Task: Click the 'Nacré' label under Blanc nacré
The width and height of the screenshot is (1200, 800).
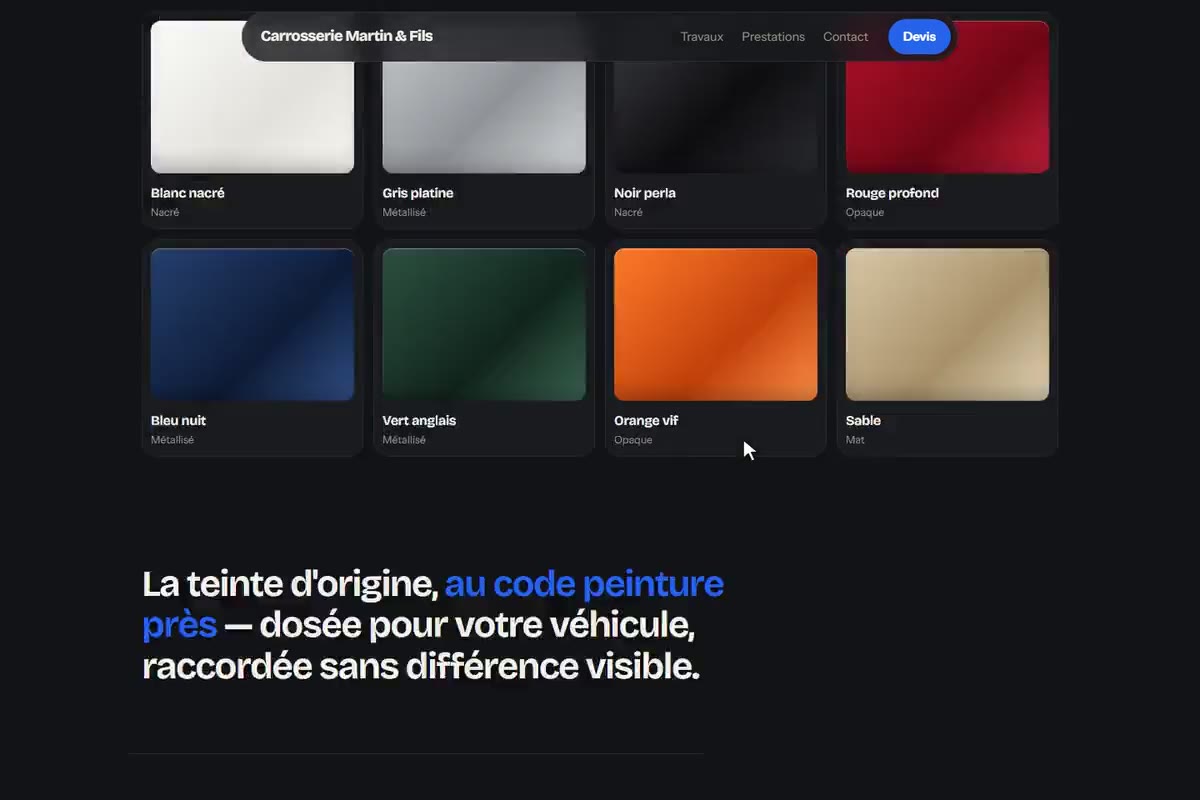Action: (x=165, y=212)
